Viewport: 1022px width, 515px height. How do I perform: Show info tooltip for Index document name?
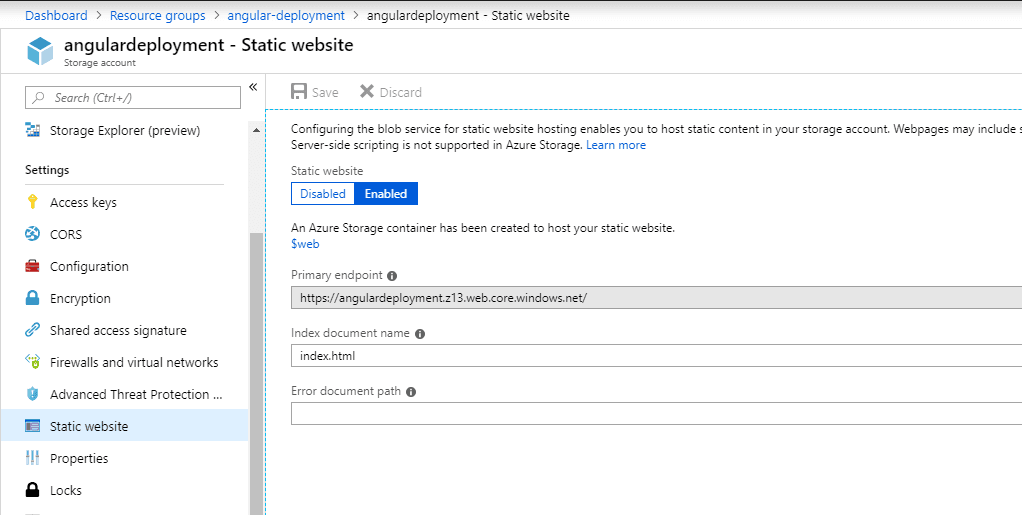(420, 334)
